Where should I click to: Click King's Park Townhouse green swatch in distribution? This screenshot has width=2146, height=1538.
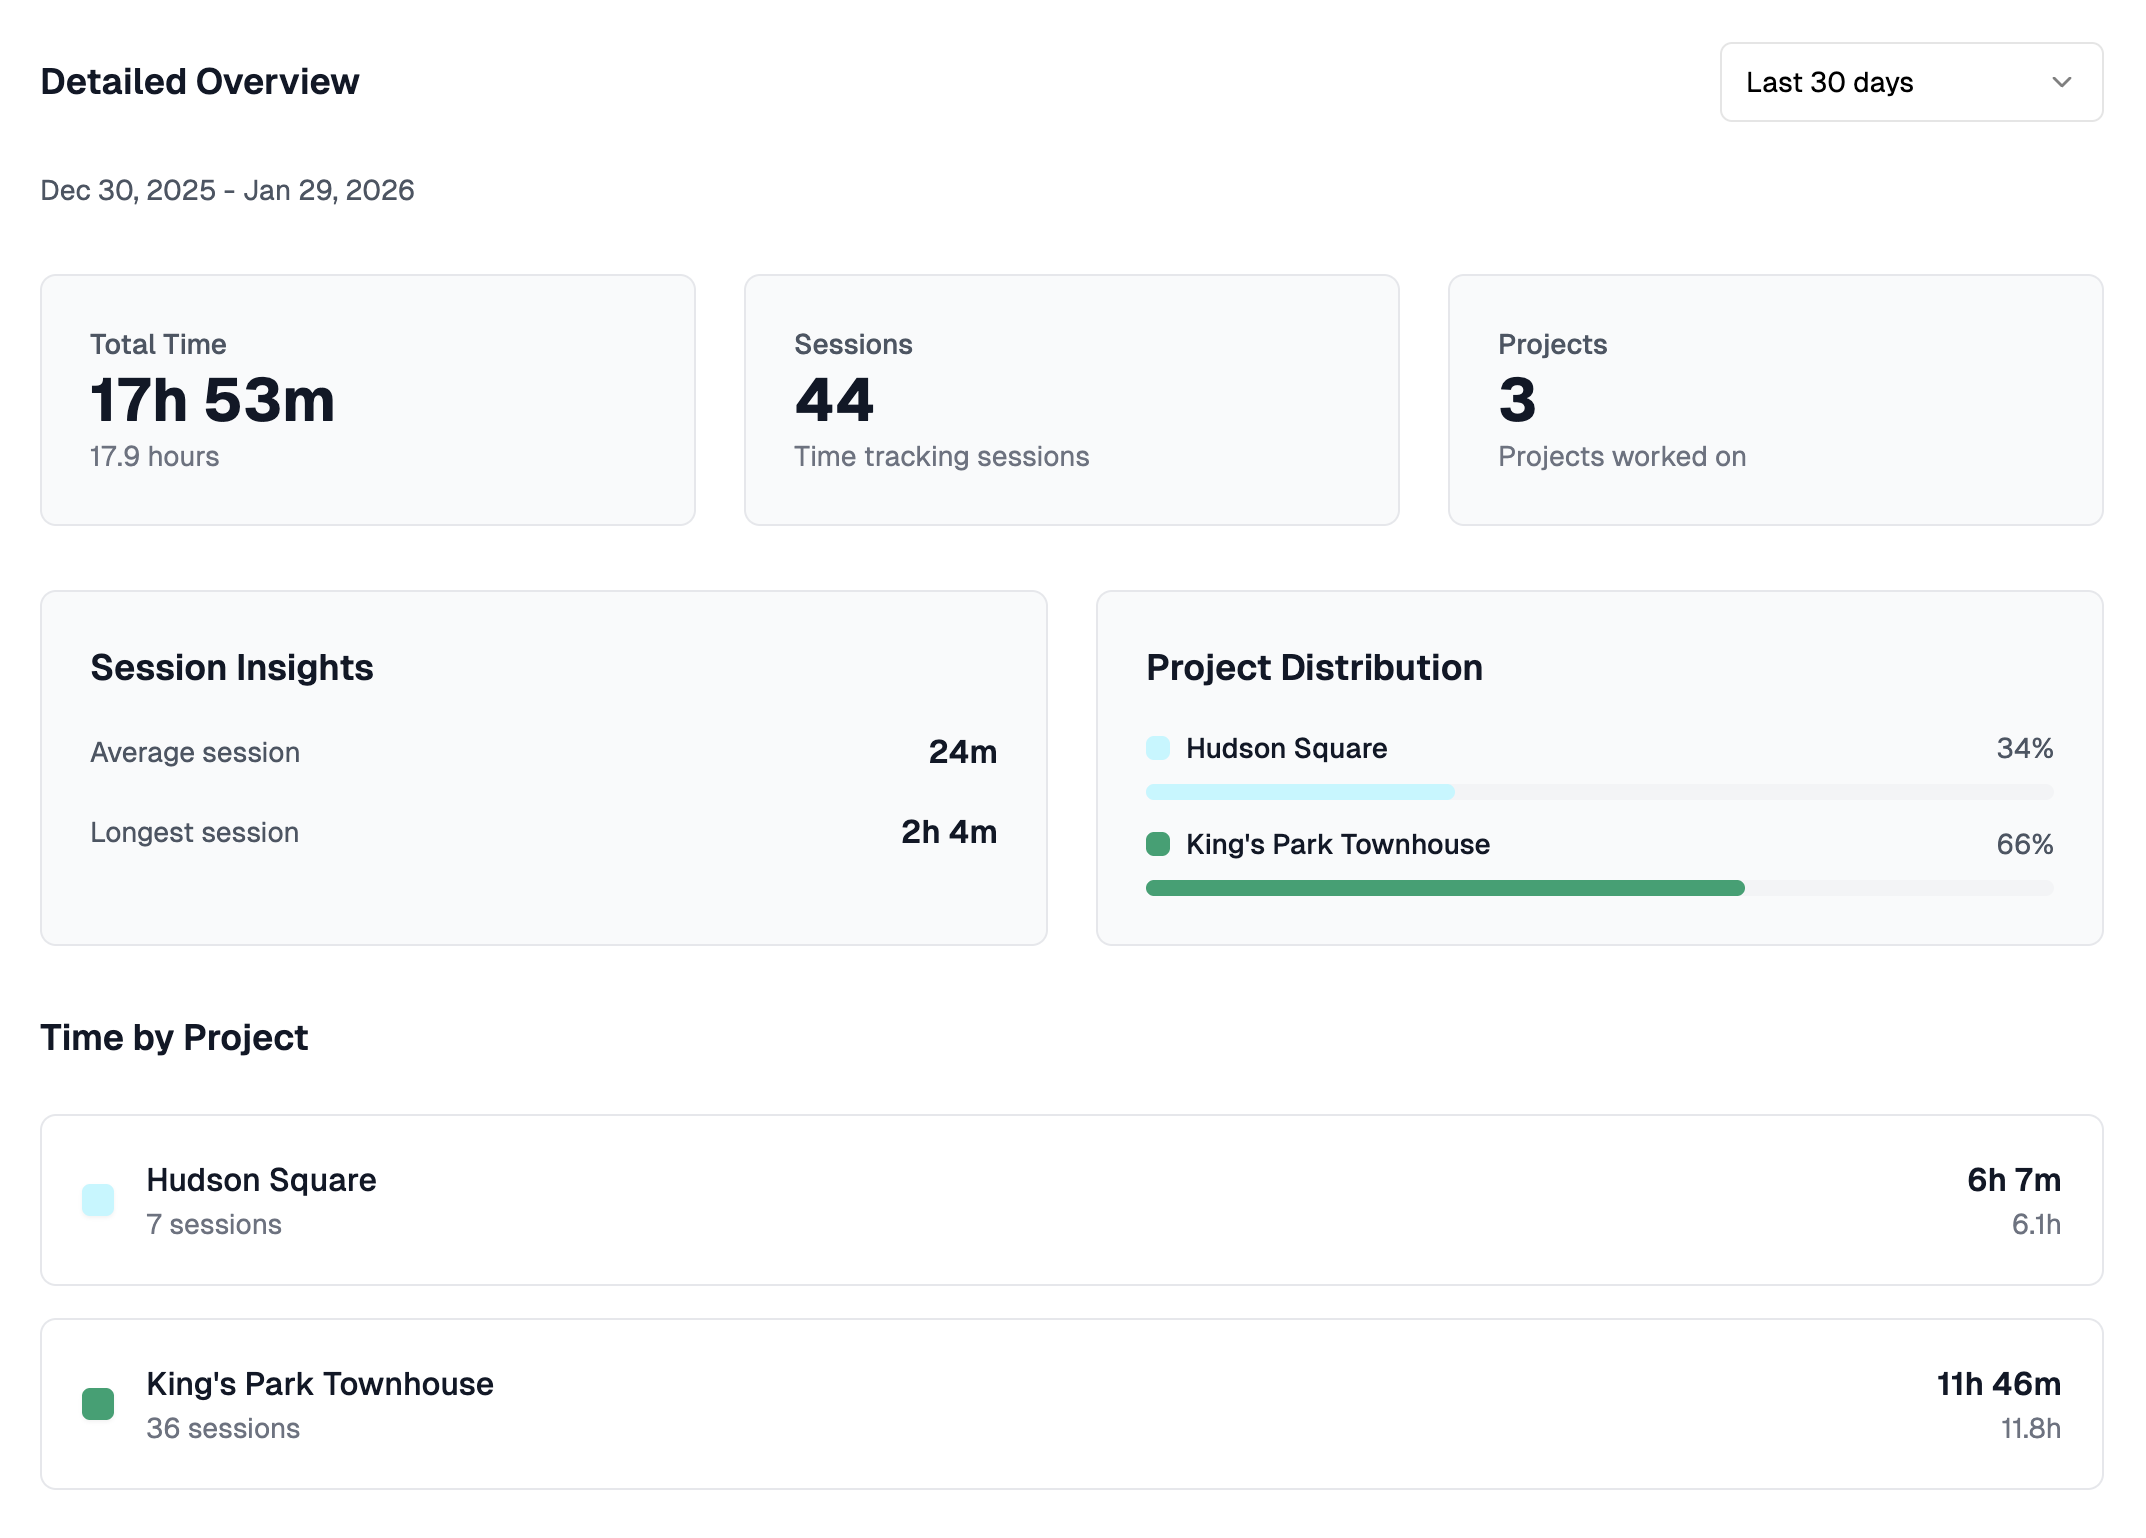(1157, 844)
